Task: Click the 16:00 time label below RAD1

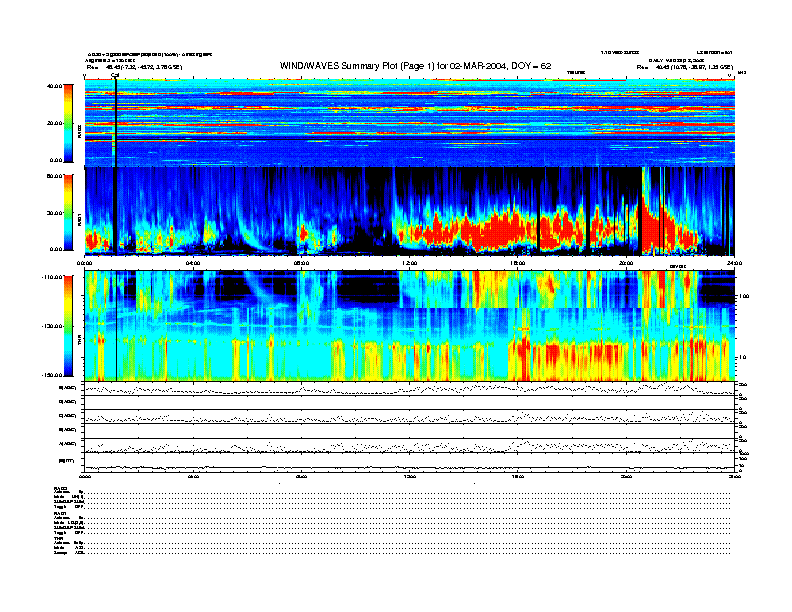Action: click(x=517, y=262)
